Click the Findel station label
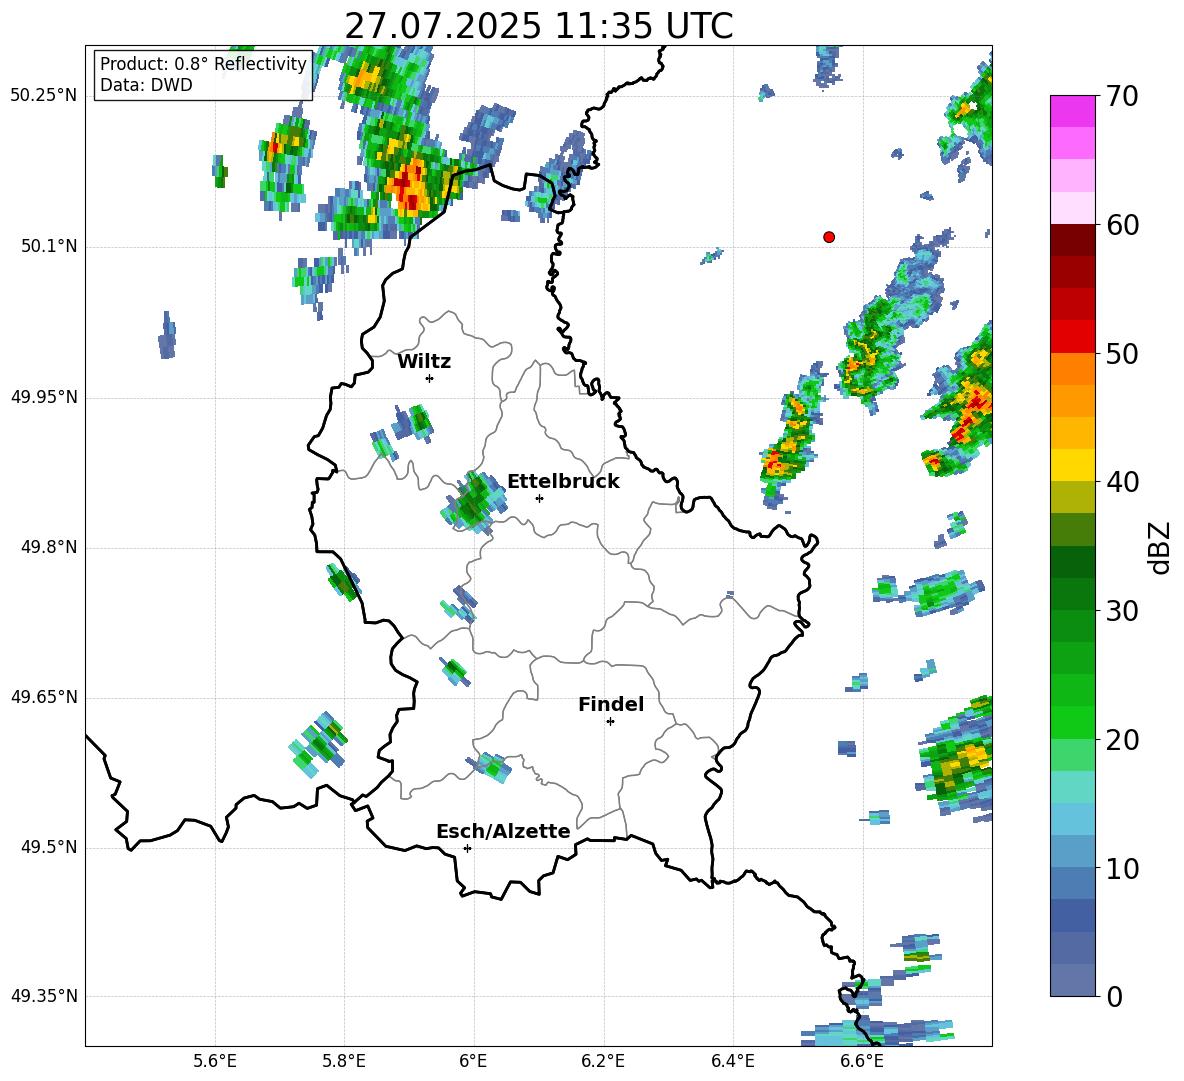 point(611,704)
